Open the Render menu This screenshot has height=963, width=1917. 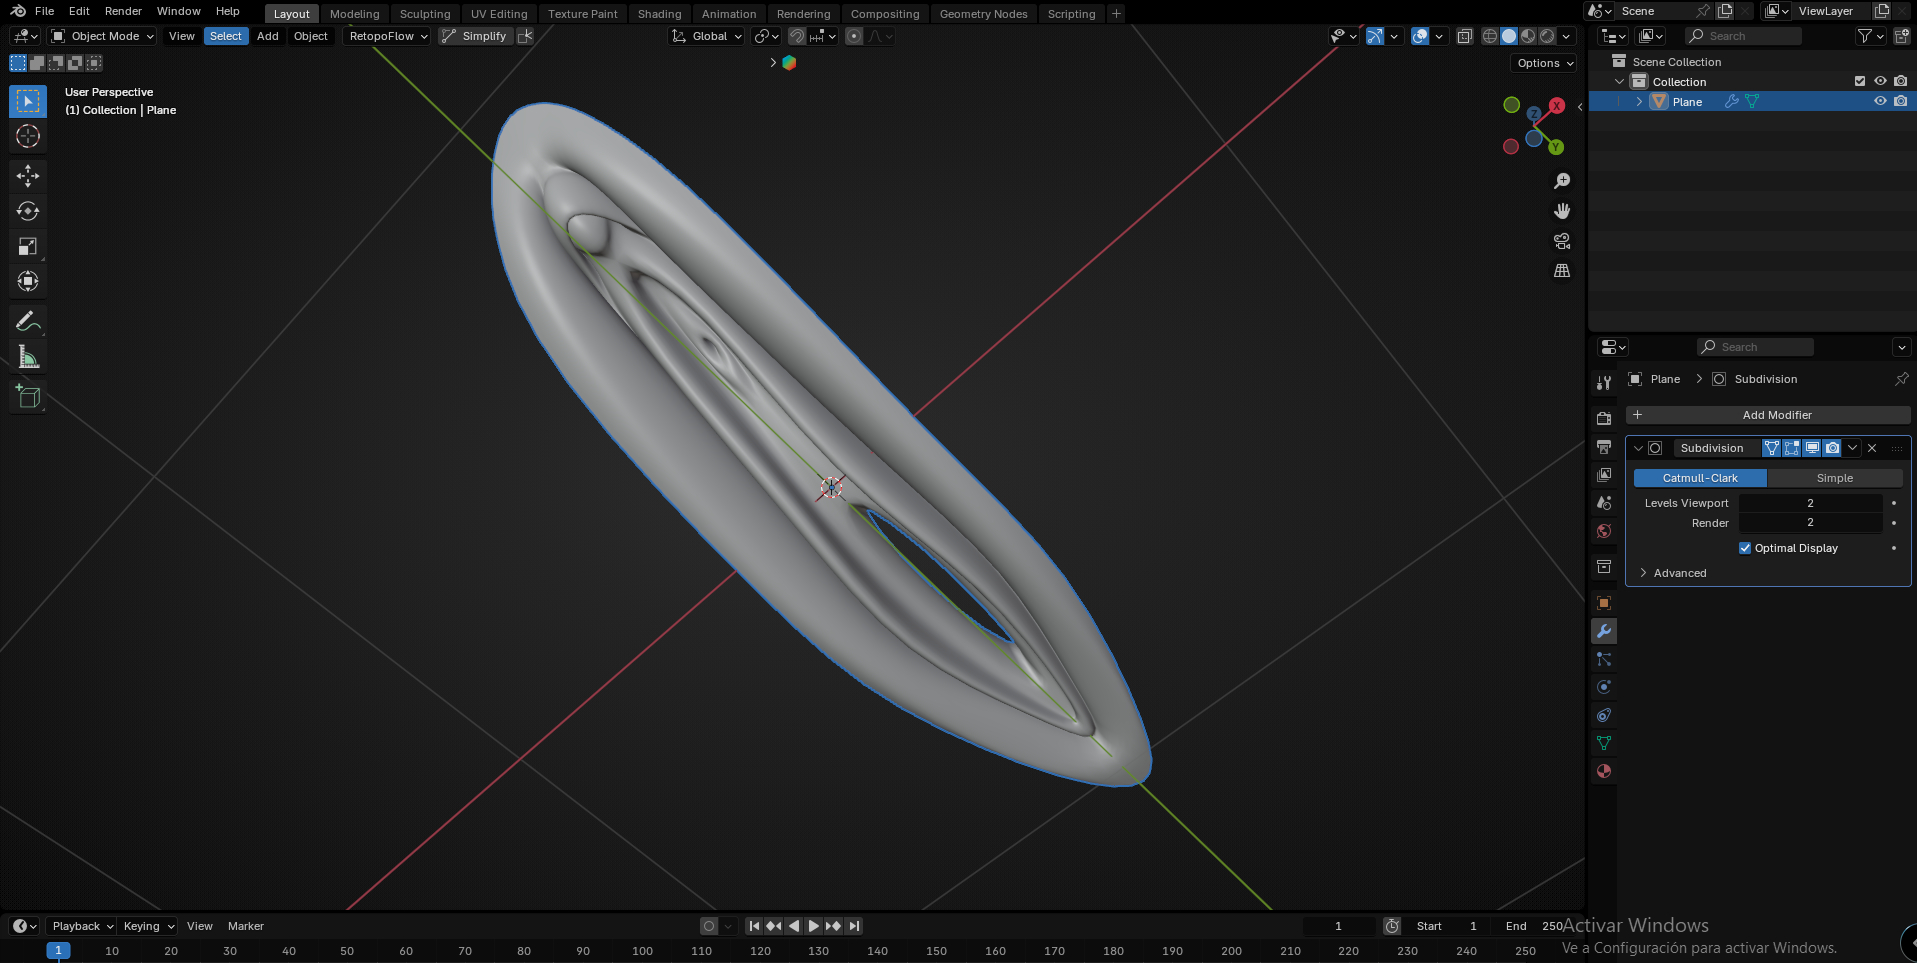pyautogui.click(x=123, y=11)
